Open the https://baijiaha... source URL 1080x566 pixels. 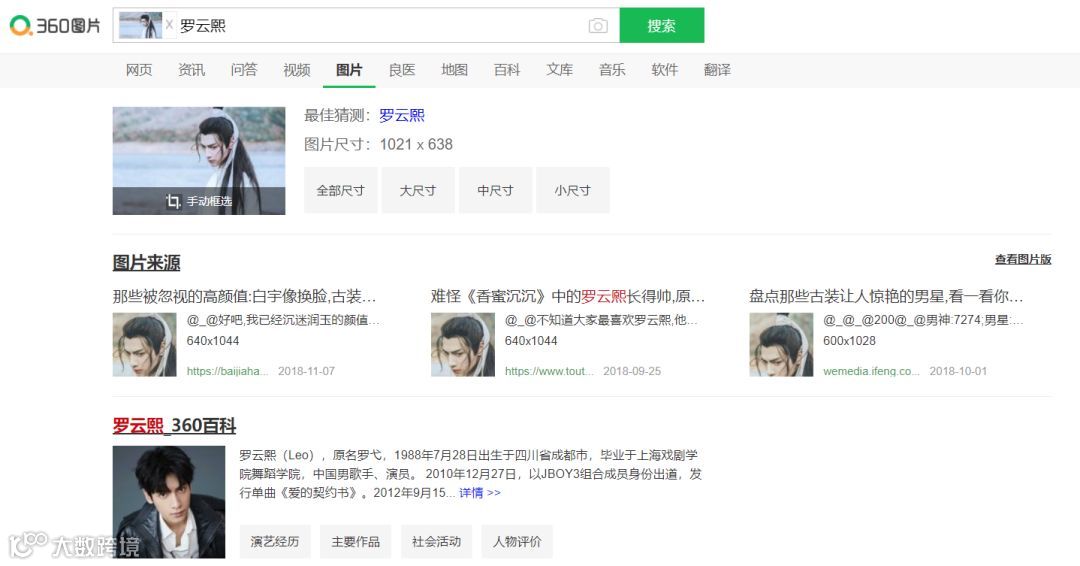227,370
